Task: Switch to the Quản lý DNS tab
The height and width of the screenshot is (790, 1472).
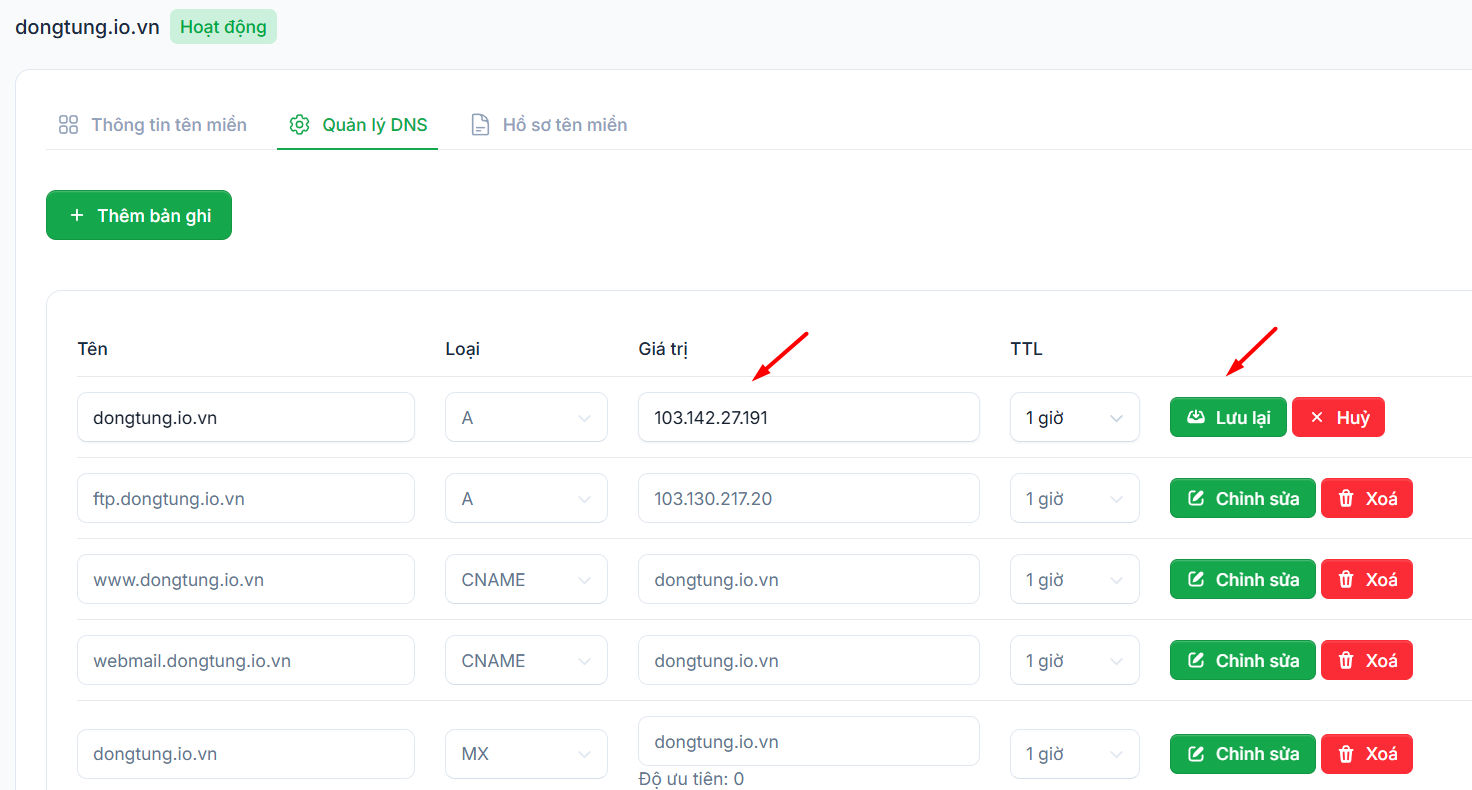Action: pyautogui.click(x=357, y=125)
